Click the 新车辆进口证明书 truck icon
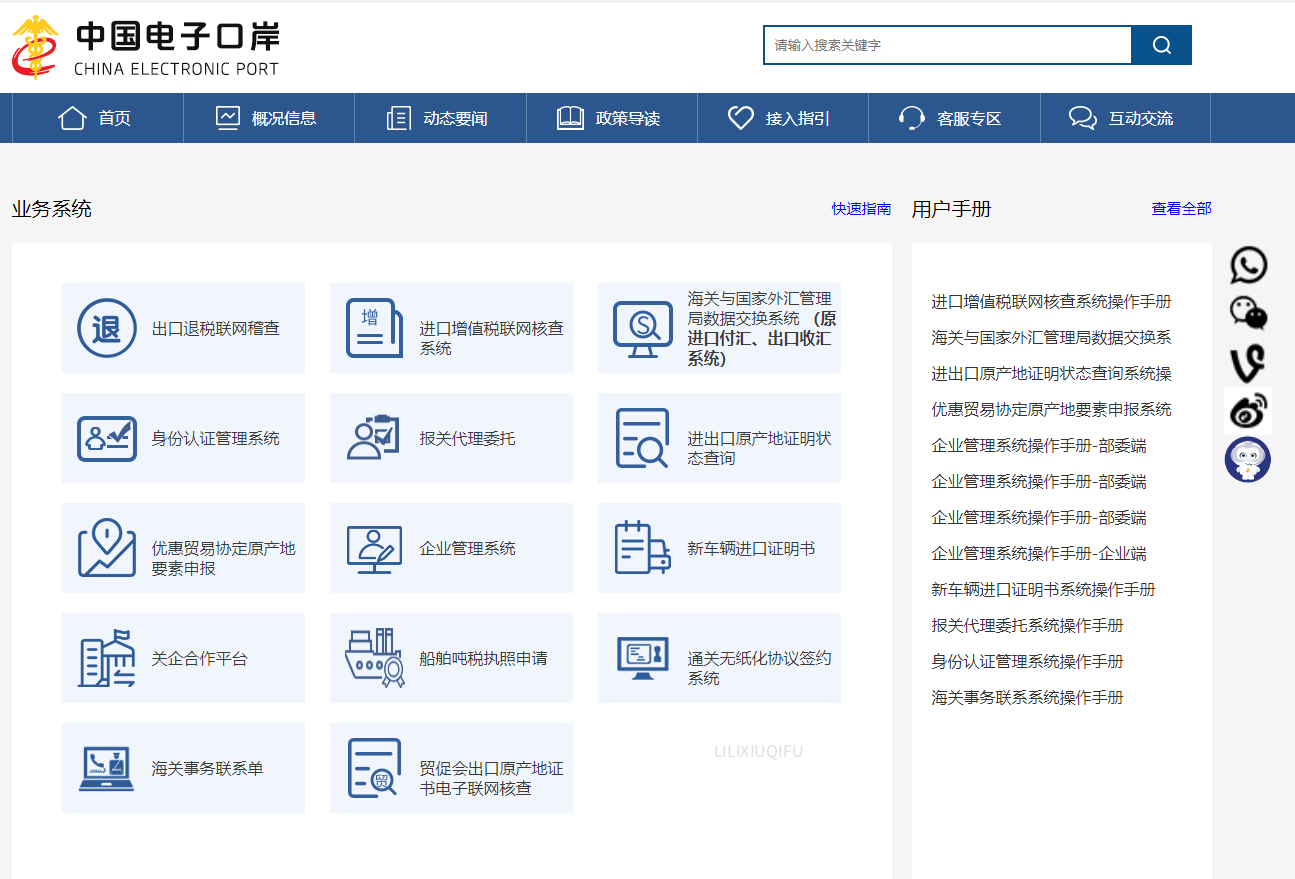The height and width of the screenshot is (879, 1295). (x=641, y=548)
